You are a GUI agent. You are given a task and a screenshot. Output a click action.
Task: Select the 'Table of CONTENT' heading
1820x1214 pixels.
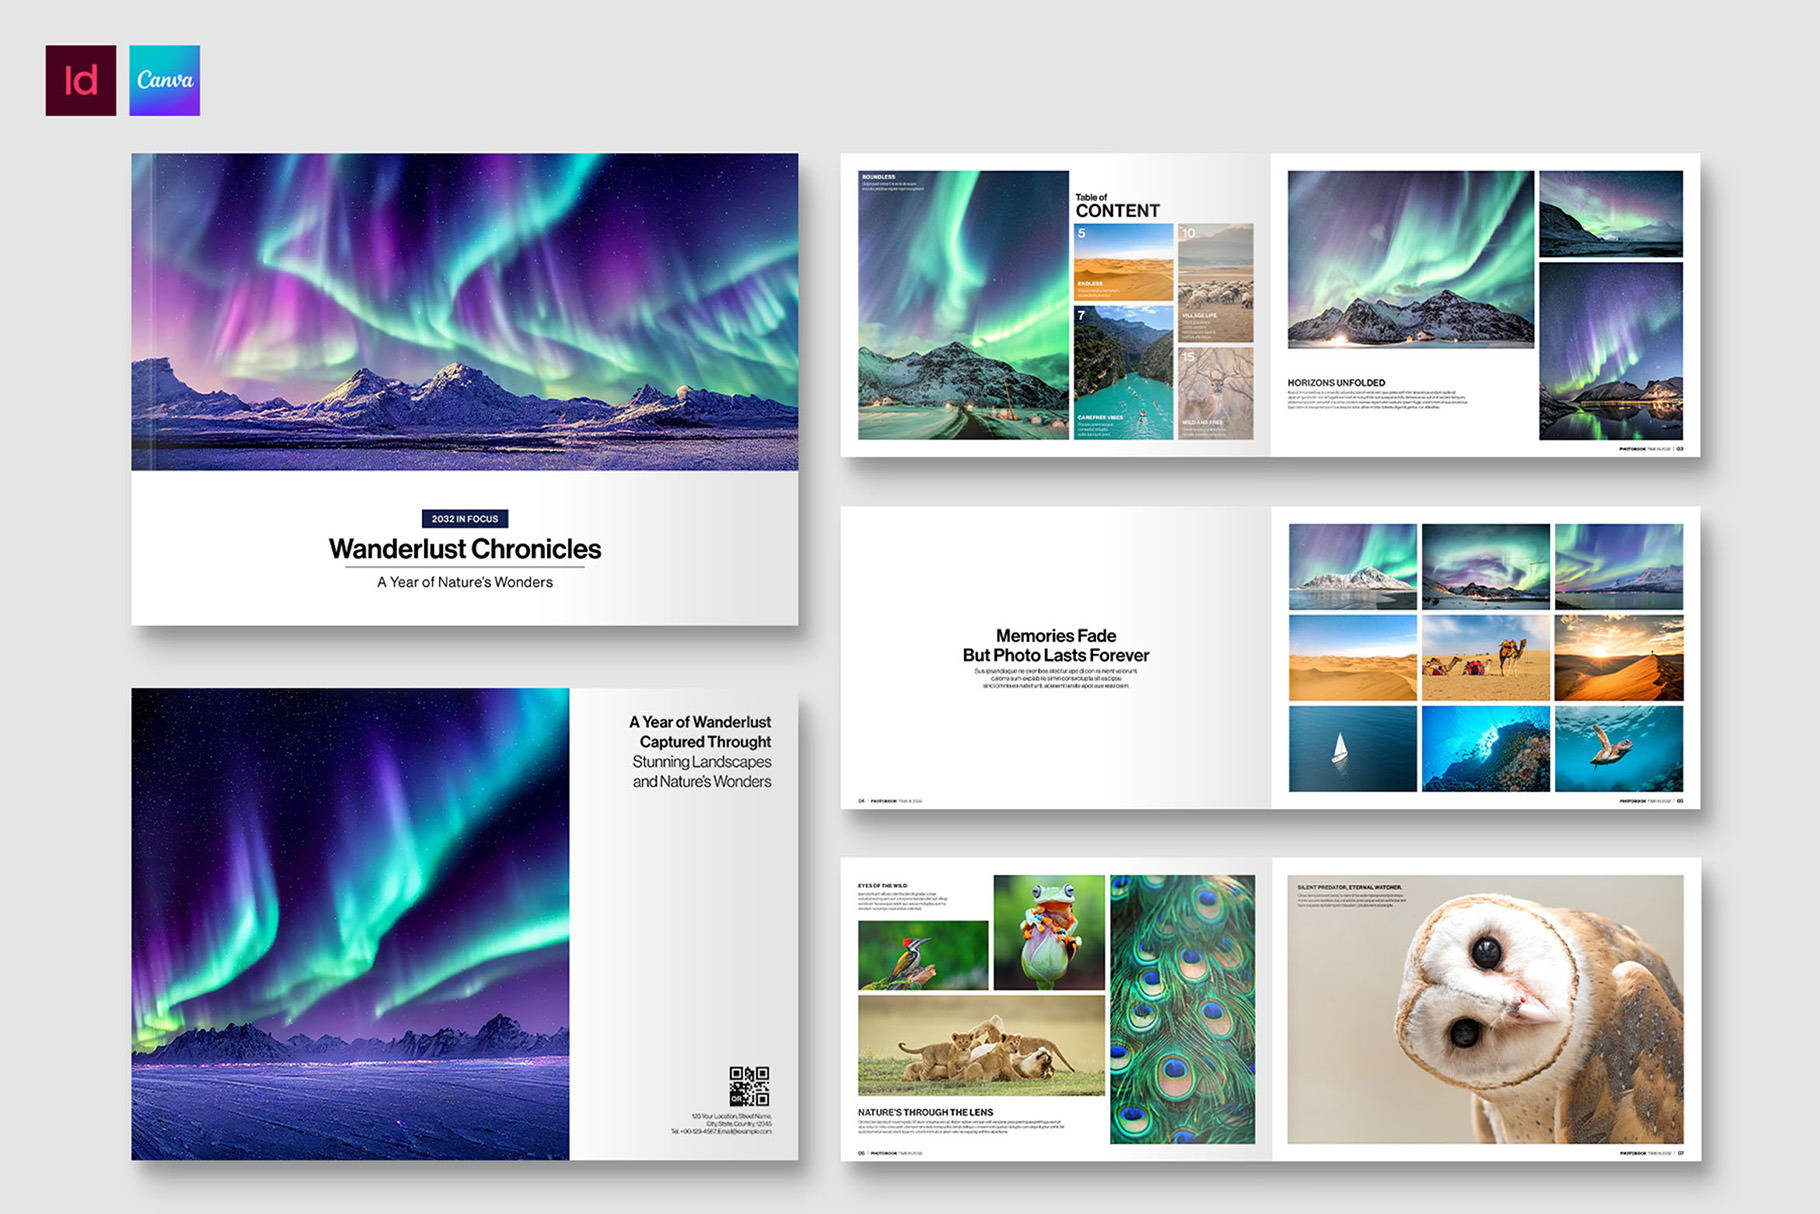click(x=1117, y=206)
